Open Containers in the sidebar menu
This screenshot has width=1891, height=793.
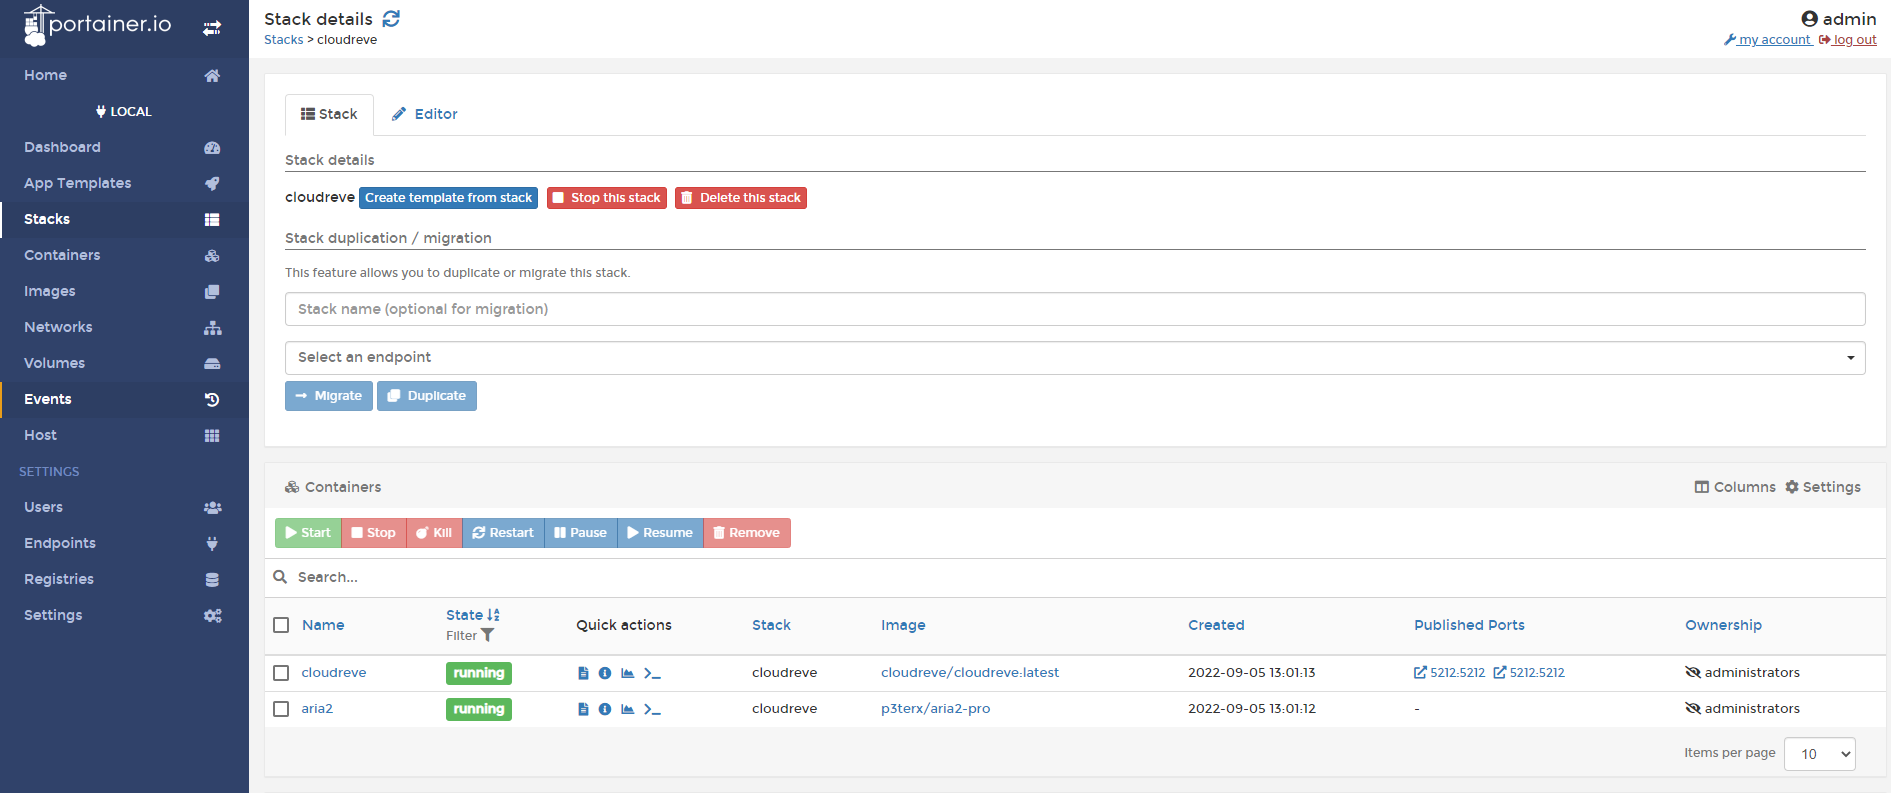click(62, 255)
